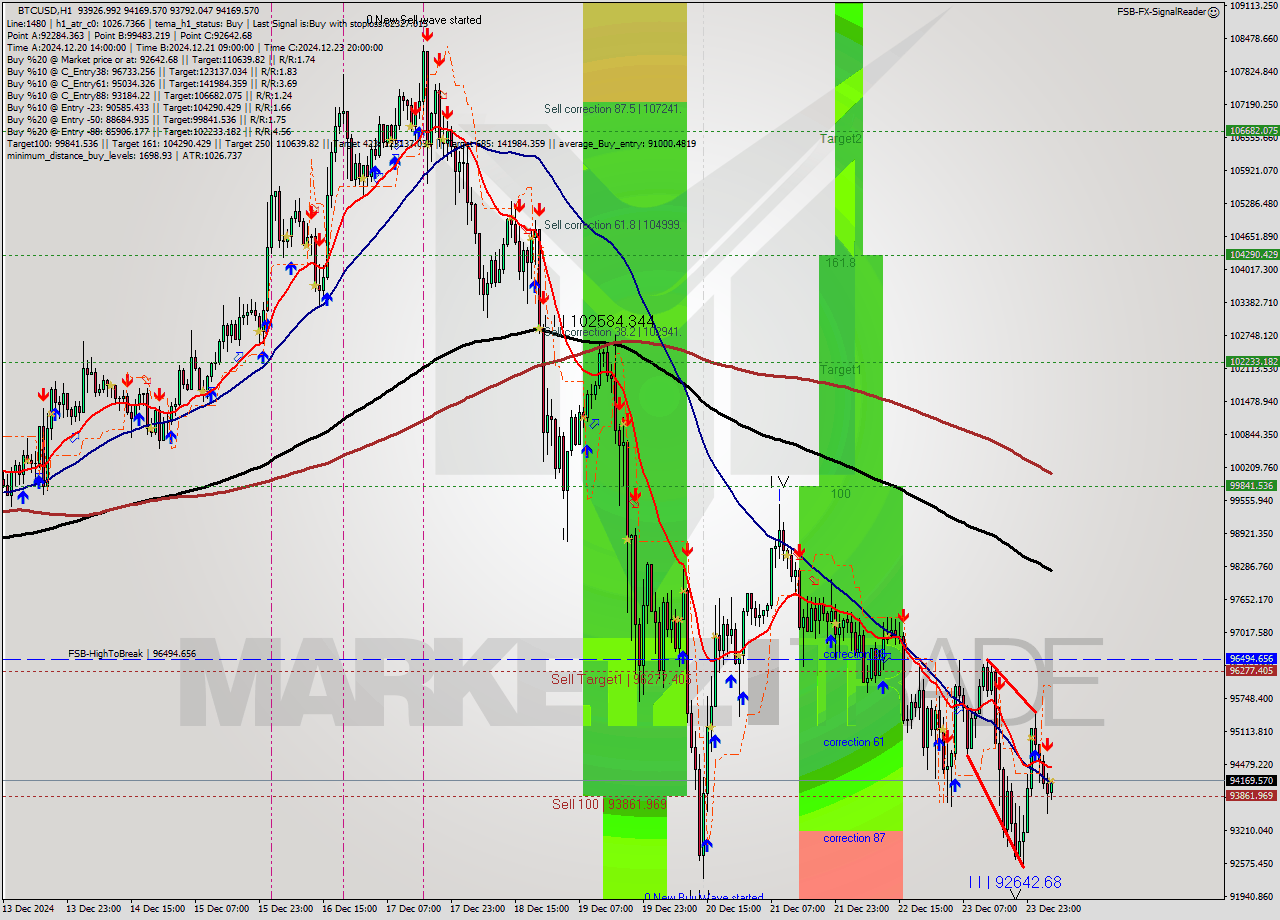This screenshot has height=920, width=1280.
Task: Select the current price tag 94169.570
Action: 1252,780
